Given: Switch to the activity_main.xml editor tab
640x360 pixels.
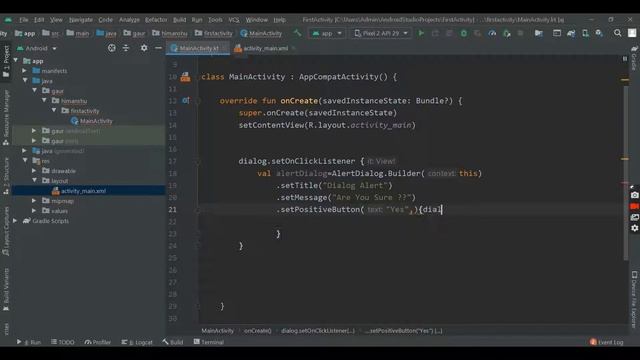Looking at the screenshot, I should tap(265, 48).
